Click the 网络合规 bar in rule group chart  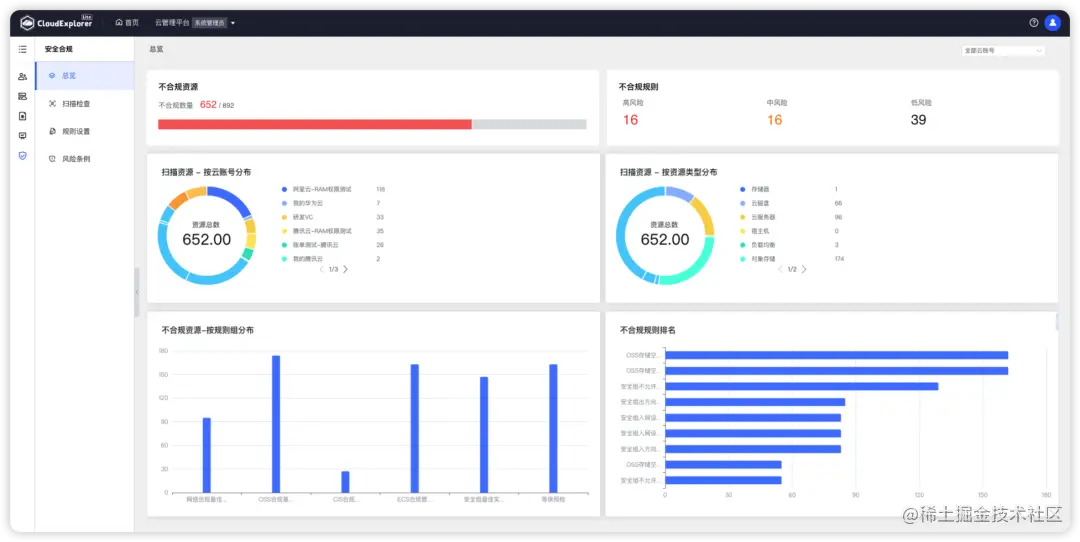(x=207, y=455)
